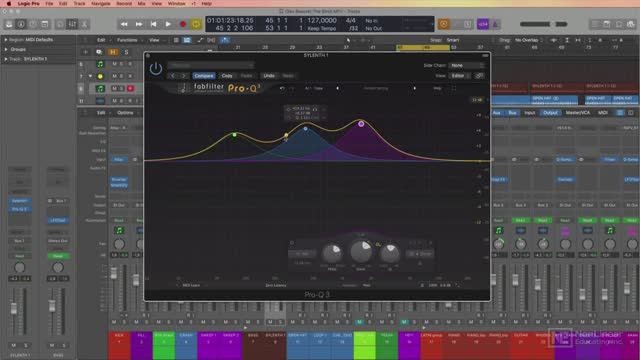Viewport: 640px width, 360px height.
Task: Open the Library button in the control bar
Action: click(x=9, y=24)
